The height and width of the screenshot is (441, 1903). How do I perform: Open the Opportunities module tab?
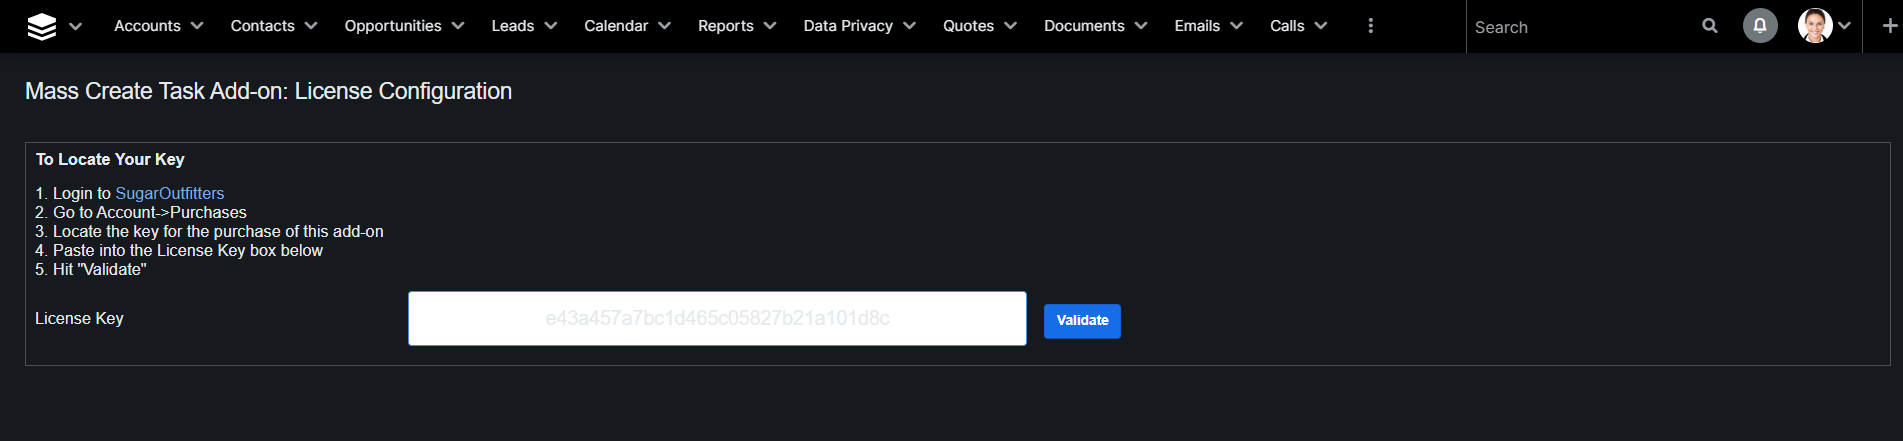tap(393, 26)
